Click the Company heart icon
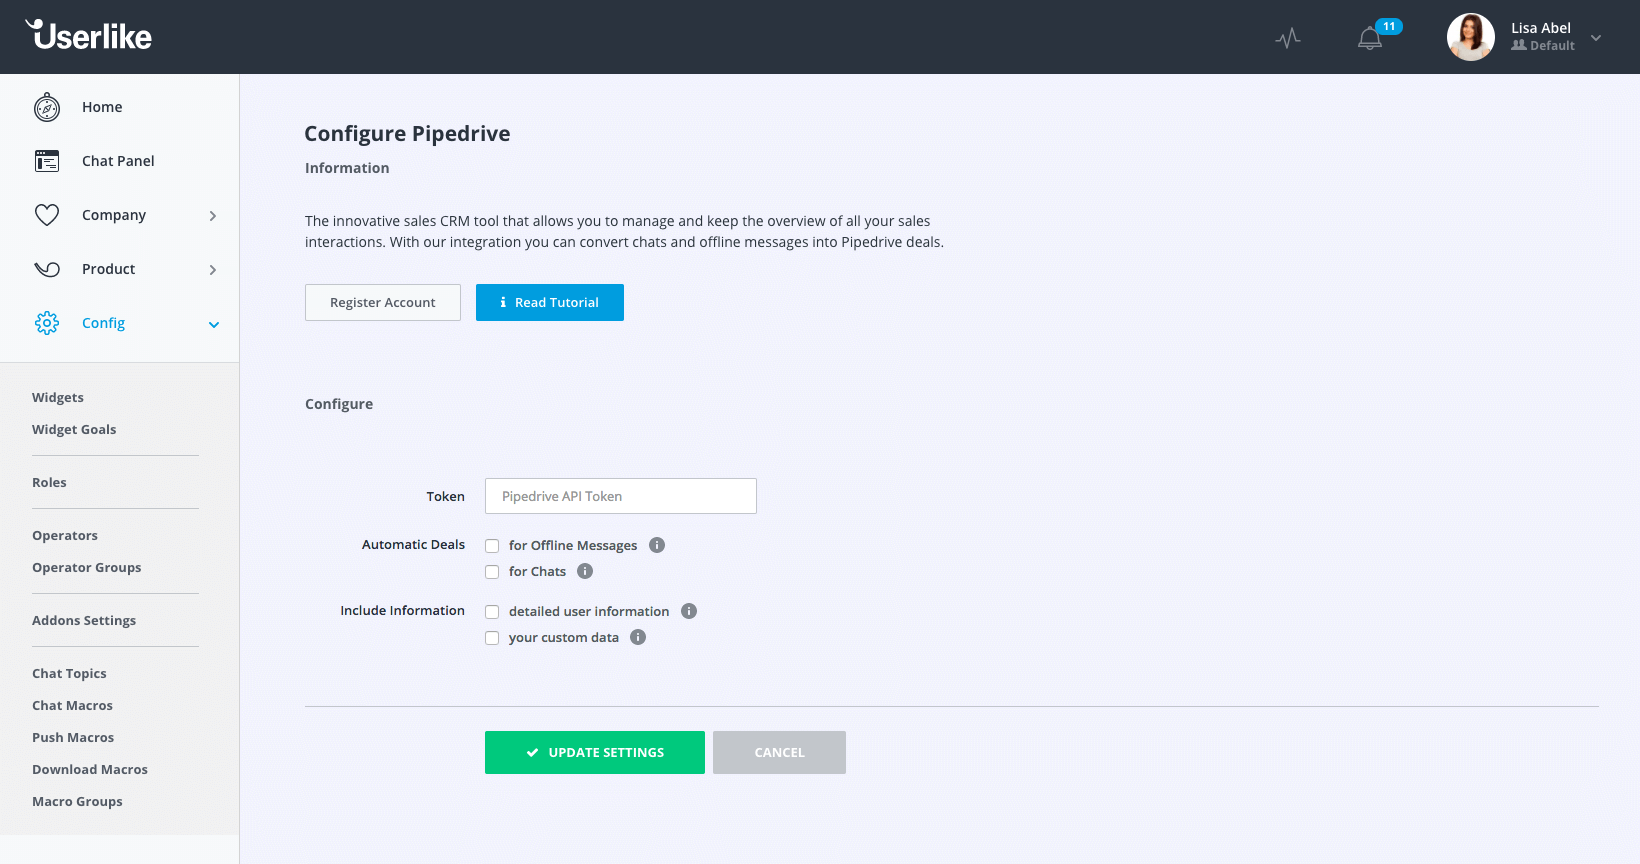Screen dimensions: 1640x864 (47, 215)
